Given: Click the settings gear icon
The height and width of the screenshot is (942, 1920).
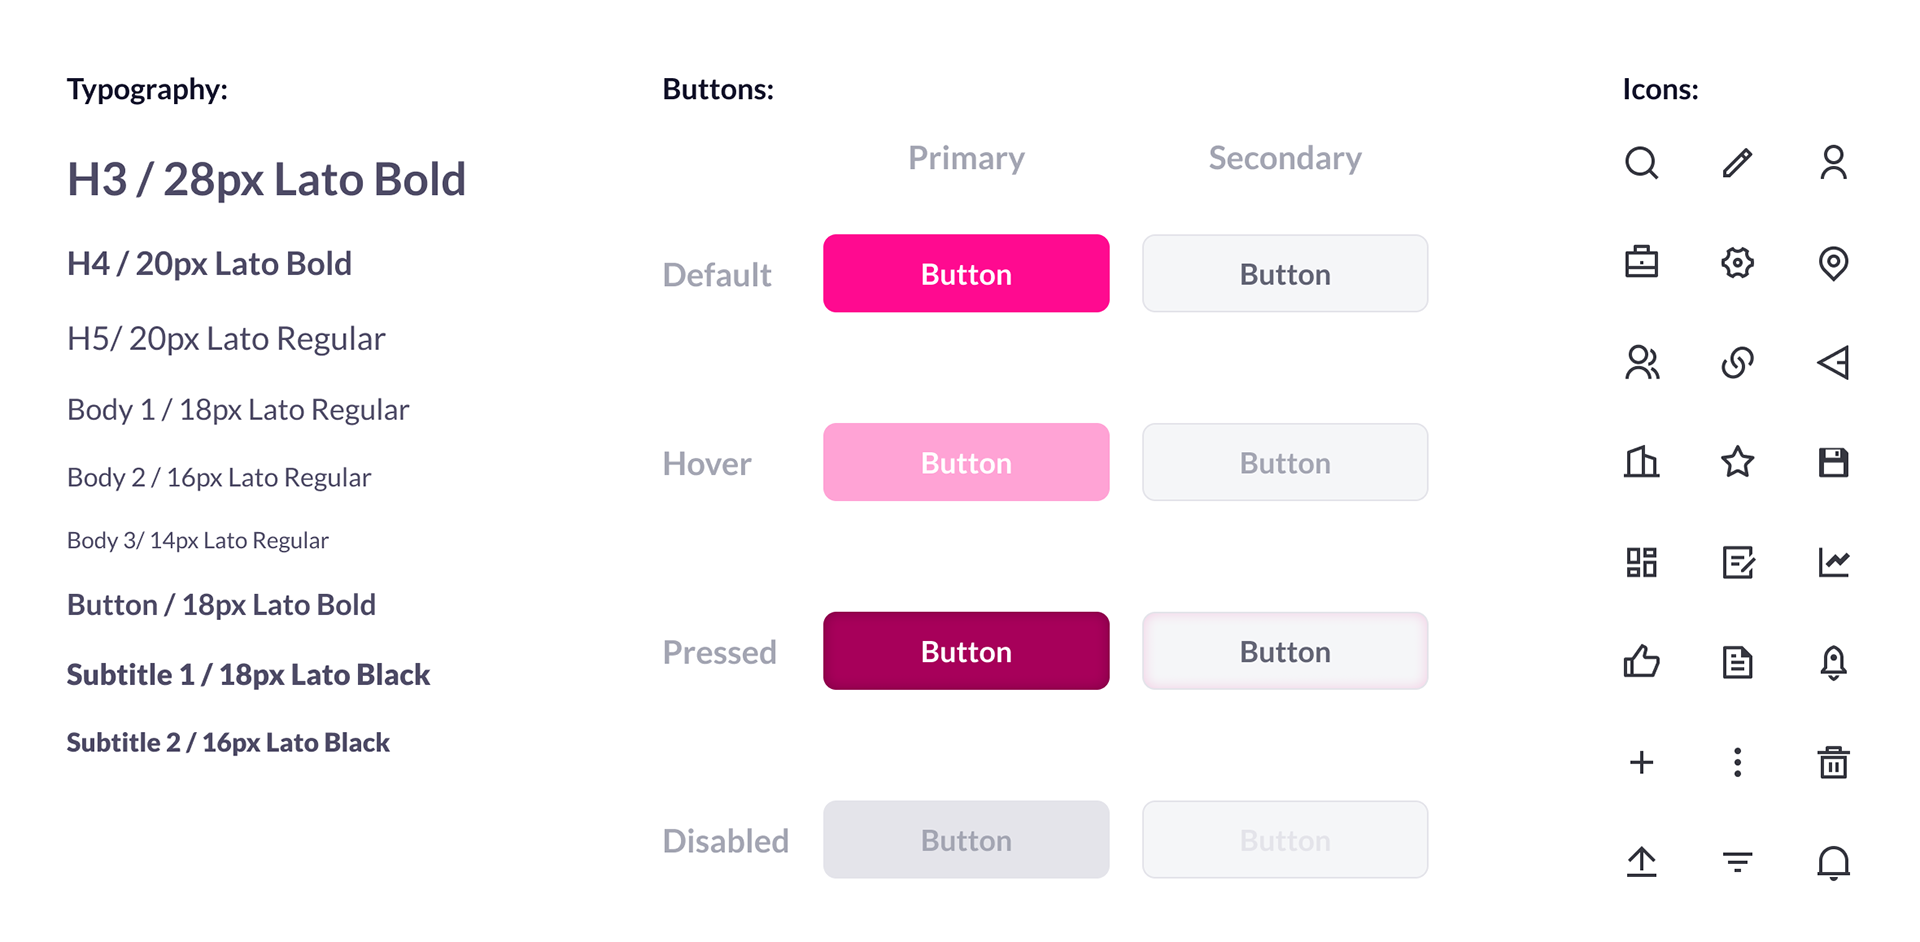Looking at the screenshot, I should (1737, 262).
